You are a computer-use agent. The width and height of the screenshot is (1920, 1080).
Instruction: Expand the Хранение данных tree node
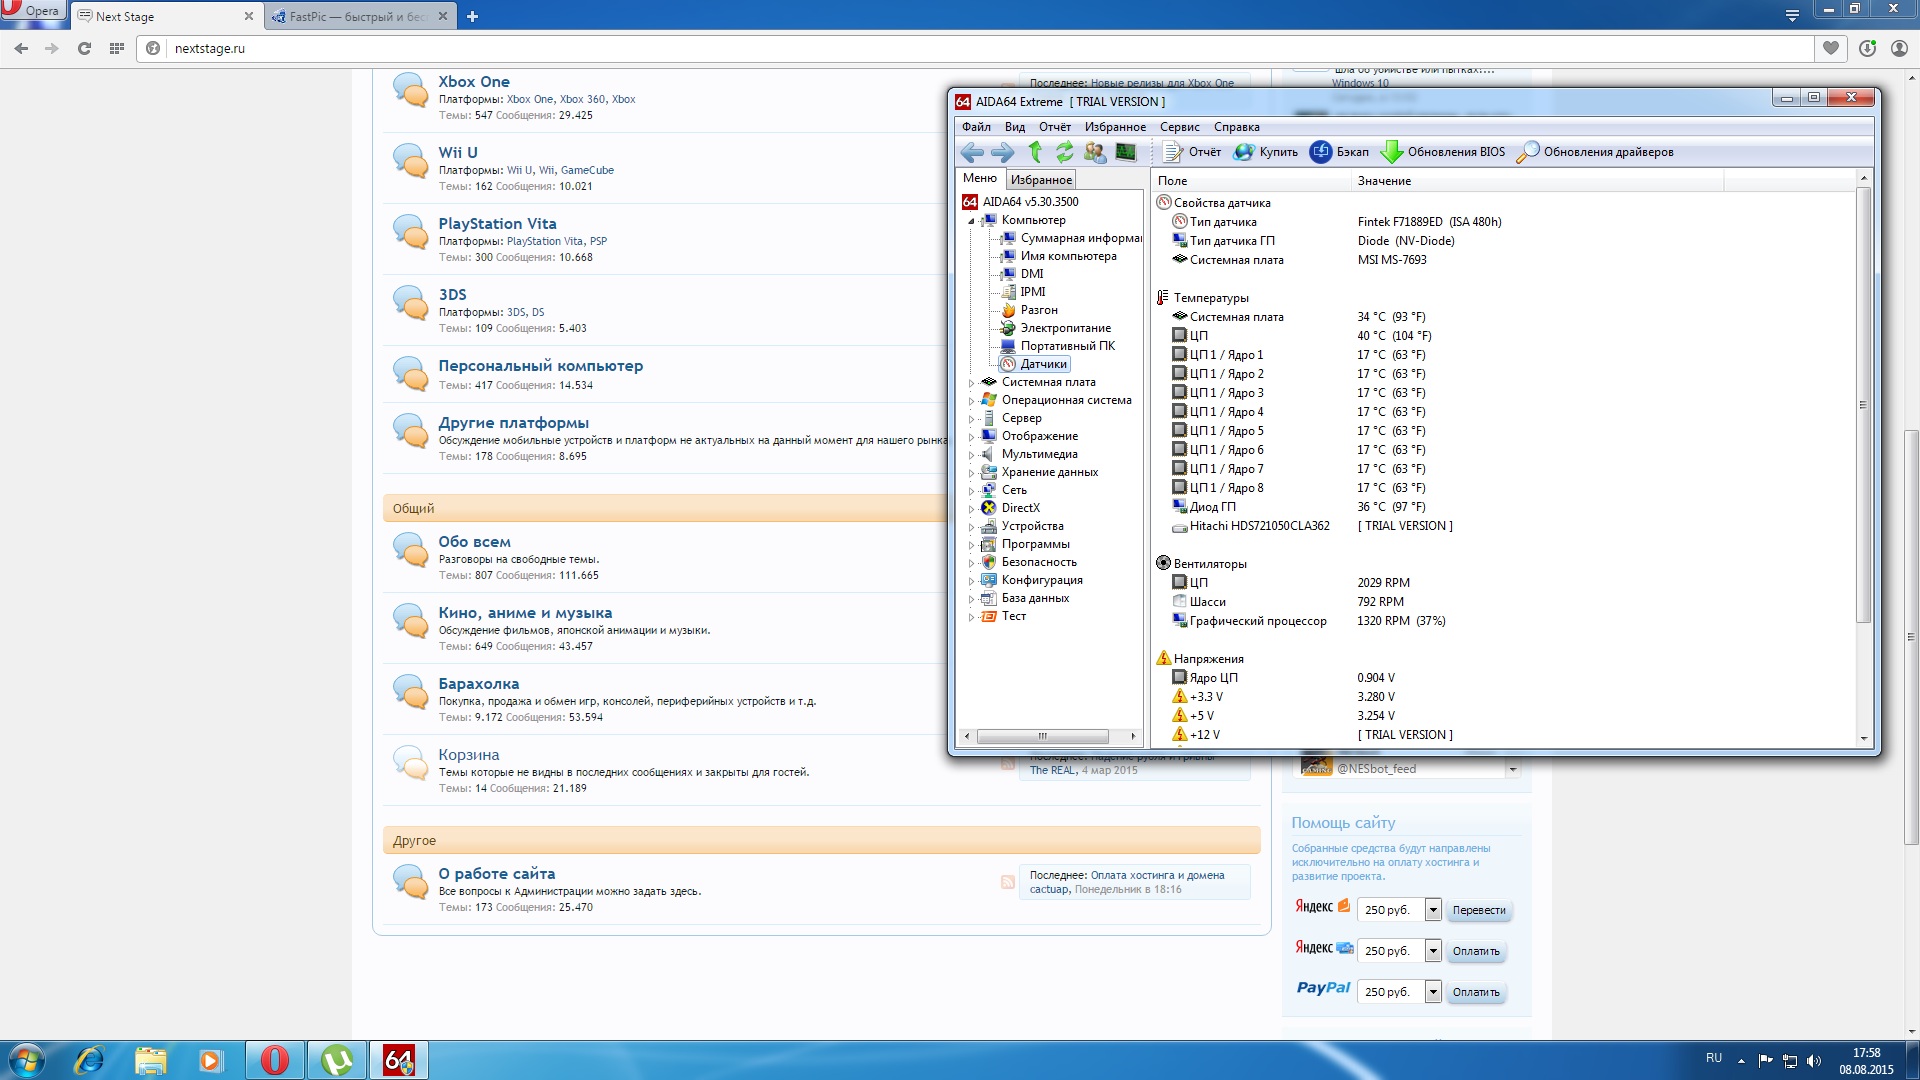[x=971, y=473]
